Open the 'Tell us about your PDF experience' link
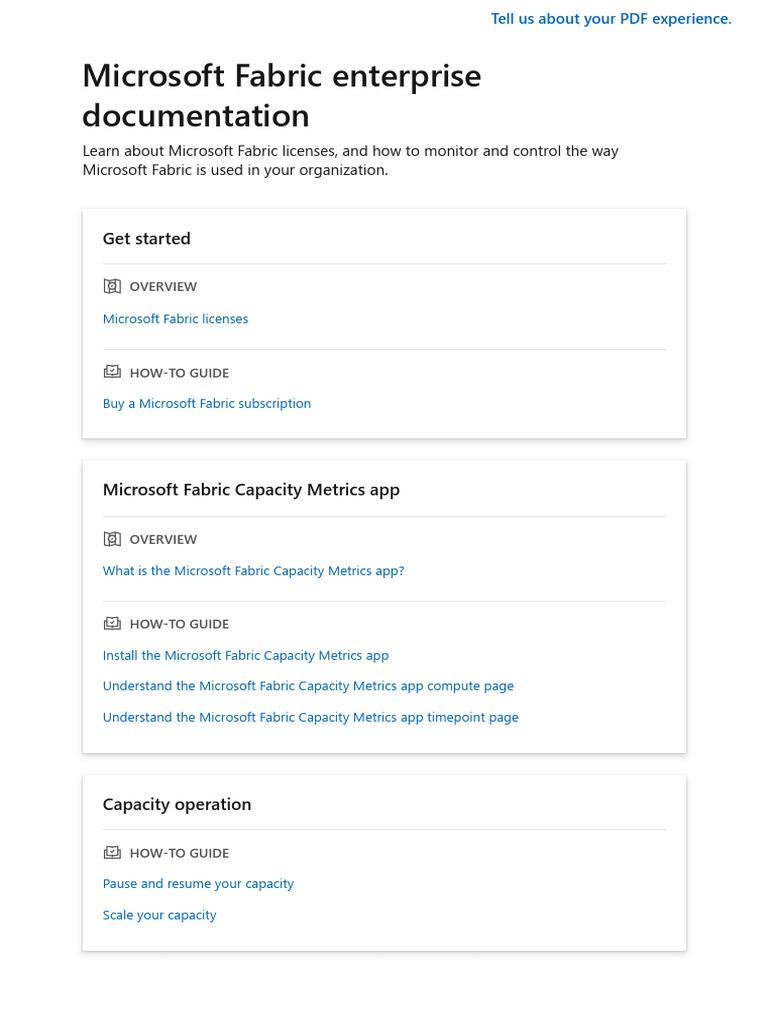This screenshot has width=768, height=1024. [611, 19]
